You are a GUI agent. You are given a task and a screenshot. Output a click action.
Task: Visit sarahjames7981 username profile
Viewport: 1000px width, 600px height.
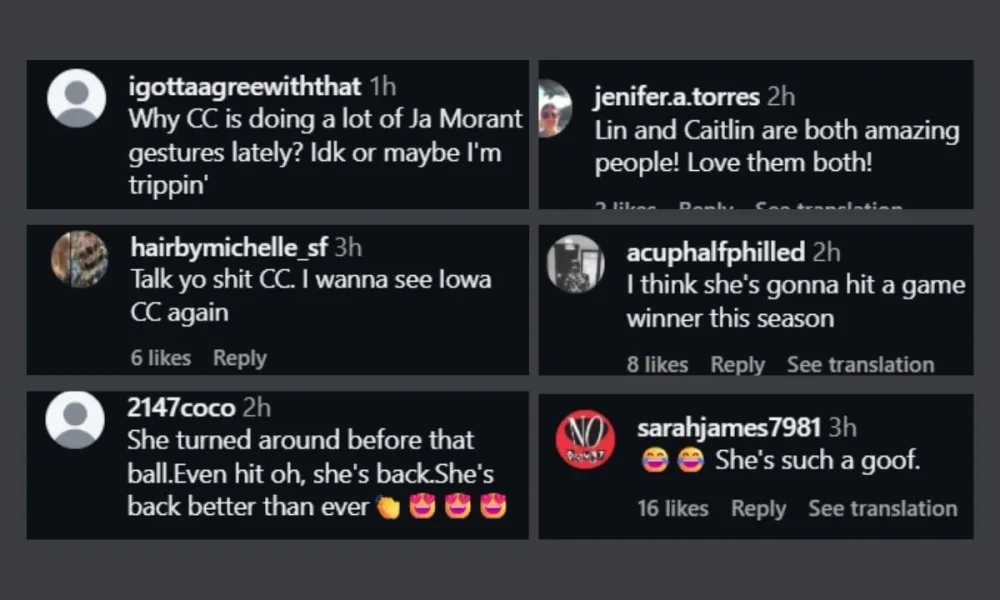tap(729, 428)
